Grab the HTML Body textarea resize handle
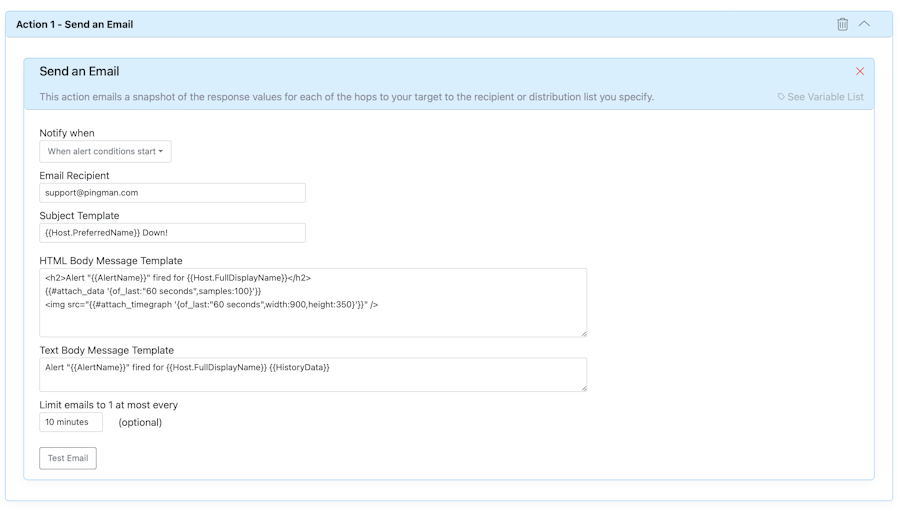900x511 pixels. point(583,333)
